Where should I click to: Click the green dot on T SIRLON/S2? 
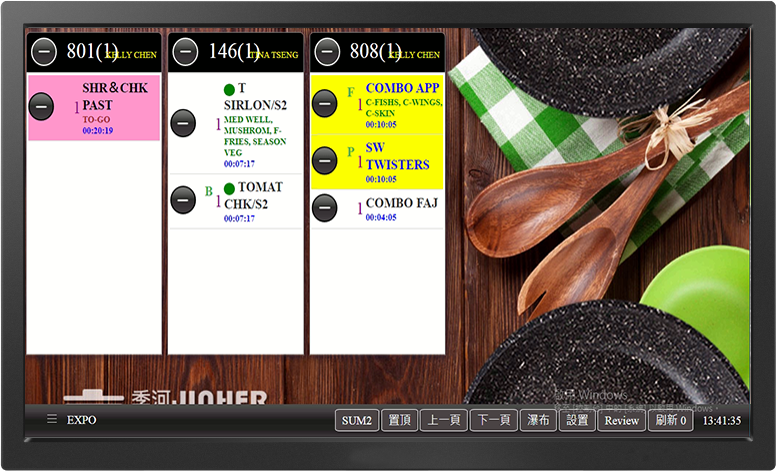click(x=229, y=90)
